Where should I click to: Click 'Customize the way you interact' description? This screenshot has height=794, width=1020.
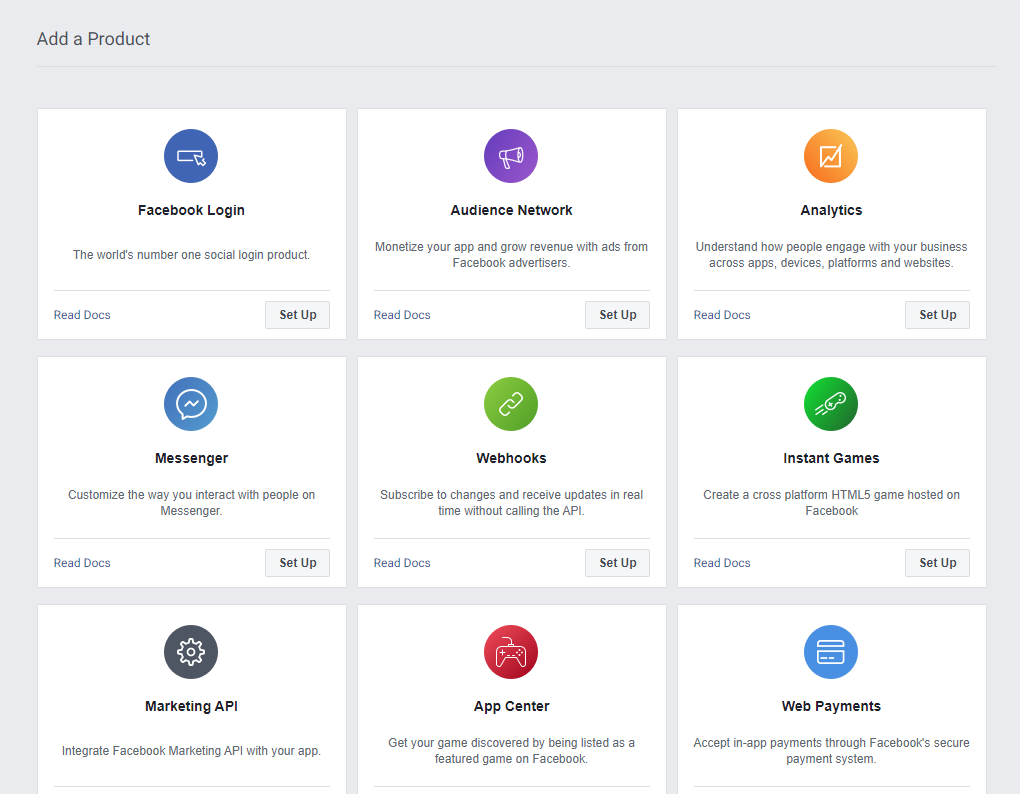coord(191,503)
